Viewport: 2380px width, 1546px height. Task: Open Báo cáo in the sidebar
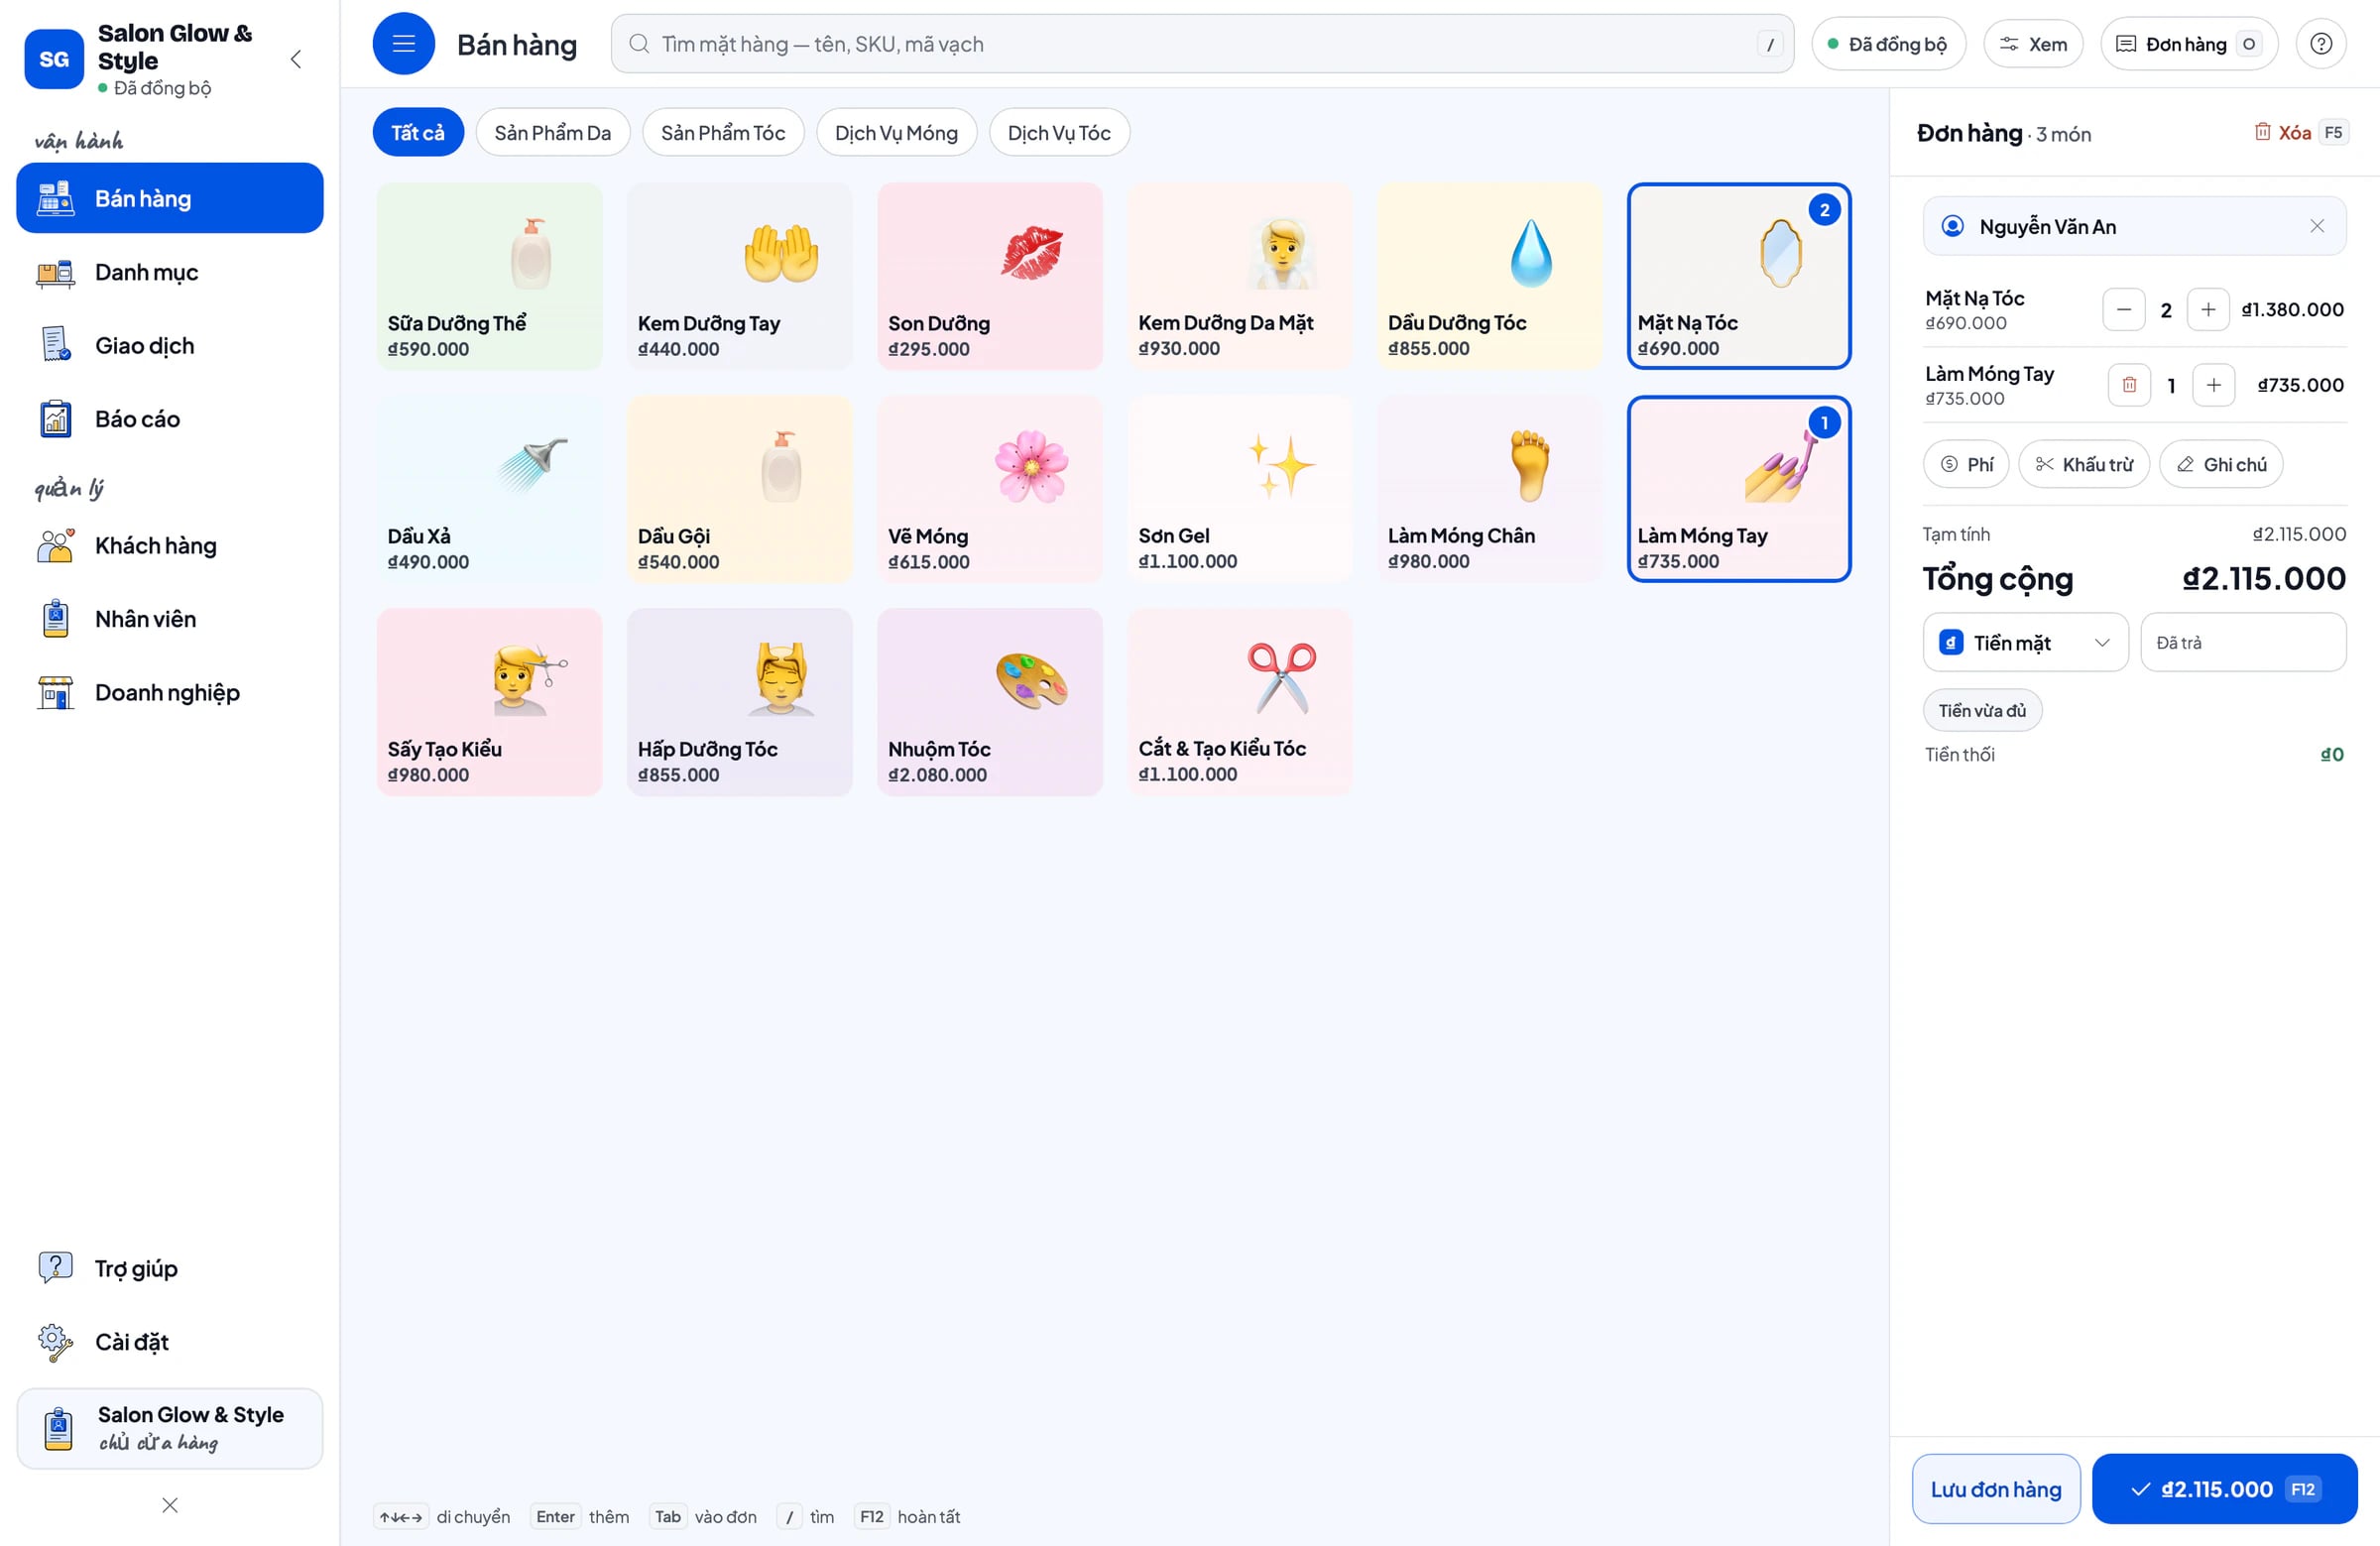tap(170, 418)
